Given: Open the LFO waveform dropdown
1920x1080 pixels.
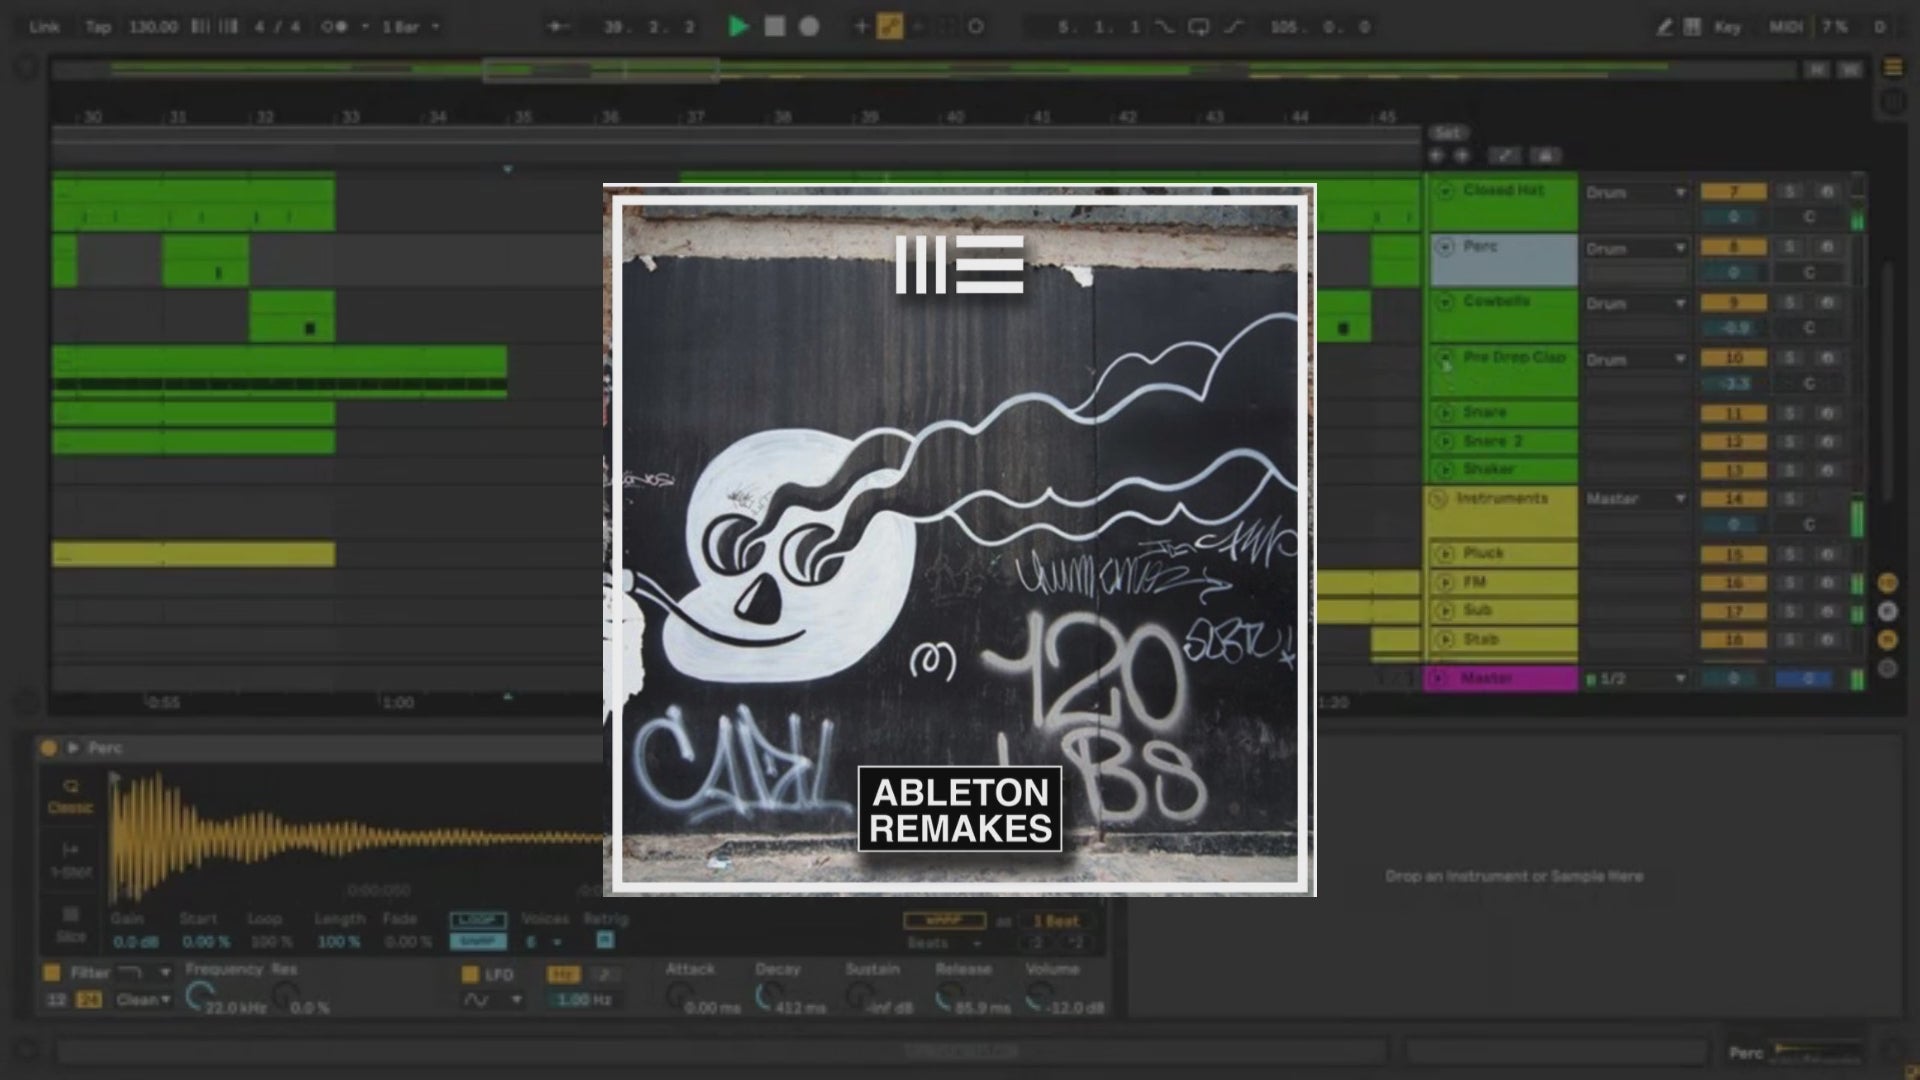Looking at the screenshot, I should tap(493, 999).
